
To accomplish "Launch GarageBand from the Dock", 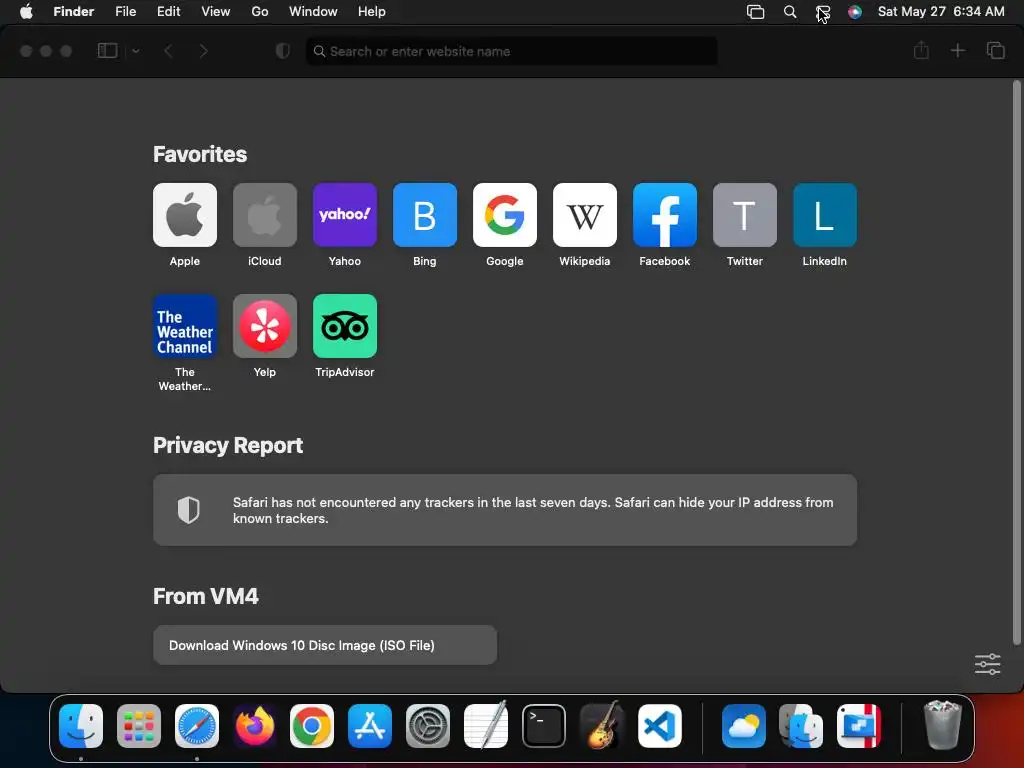I will pos(601,725).
